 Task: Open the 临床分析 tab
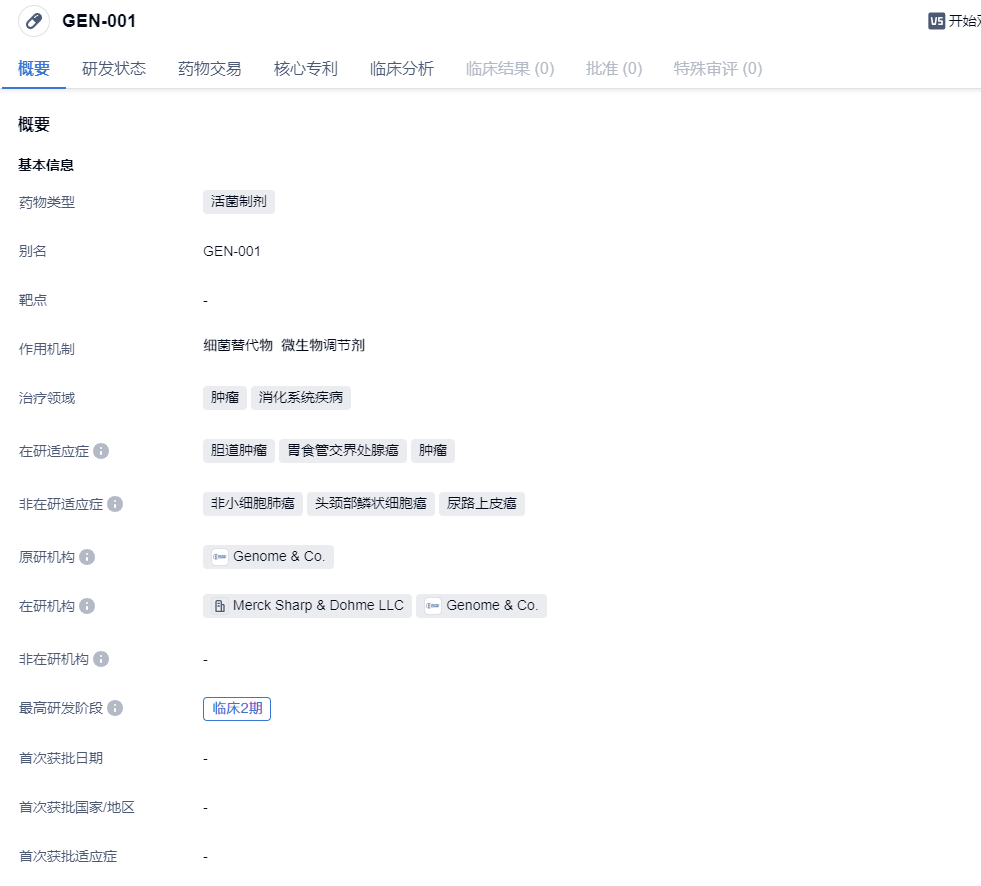402,69
